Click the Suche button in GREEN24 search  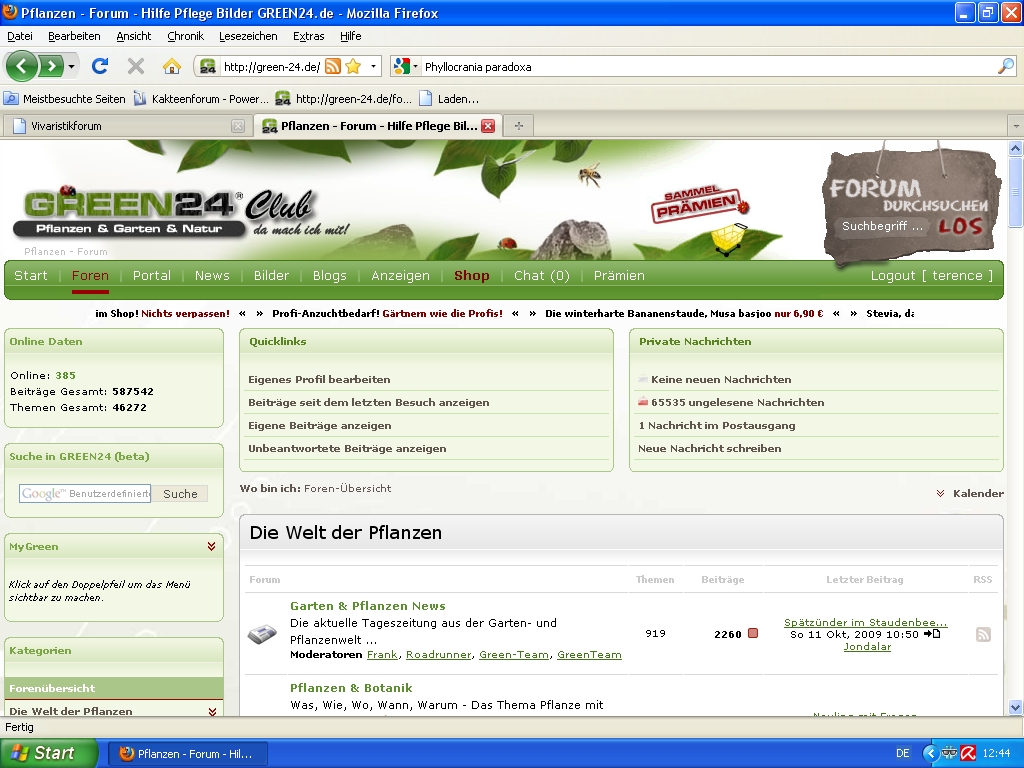(x=180, y=494)
